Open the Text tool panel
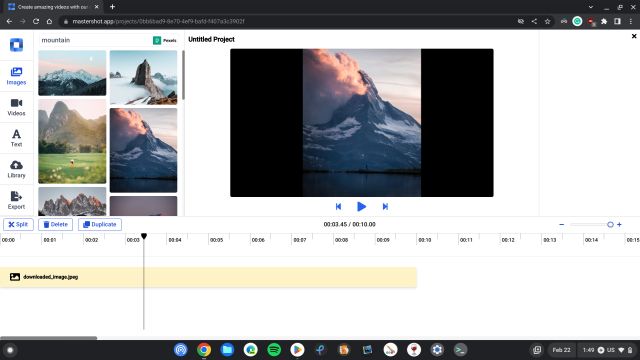The height and width of the screenshot is (360, 640). click(16, 138)
